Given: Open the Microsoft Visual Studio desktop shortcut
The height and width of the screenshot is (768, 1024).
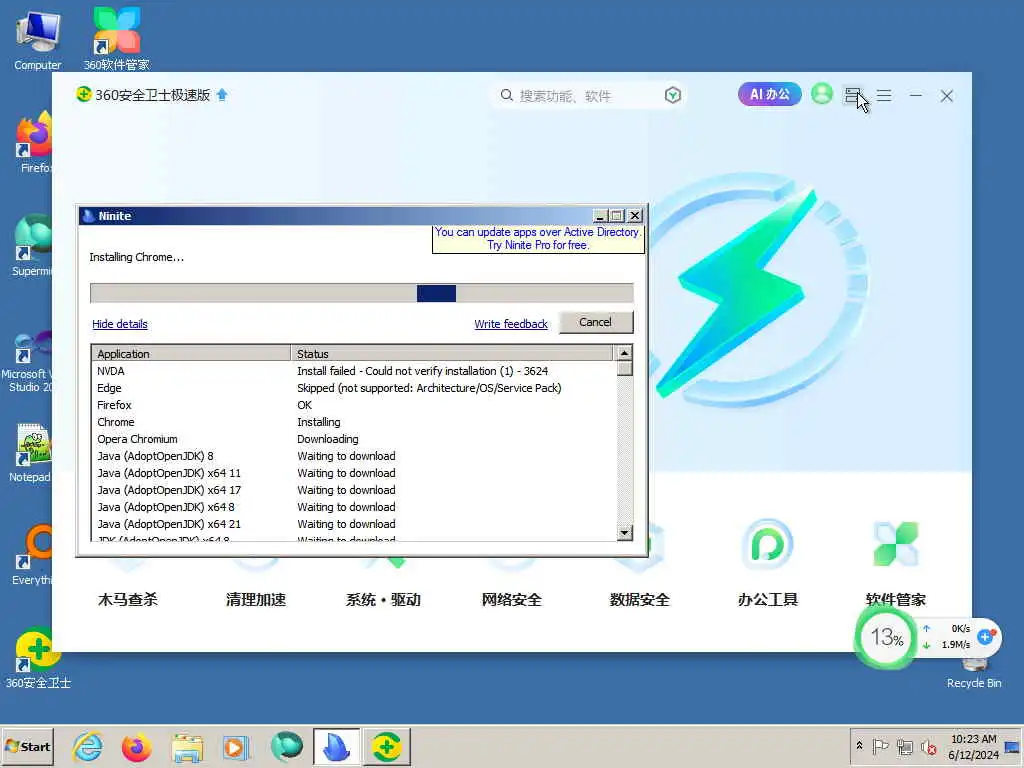Looking at the screenshot, I should pyautogui.click(x=27, y=361).
